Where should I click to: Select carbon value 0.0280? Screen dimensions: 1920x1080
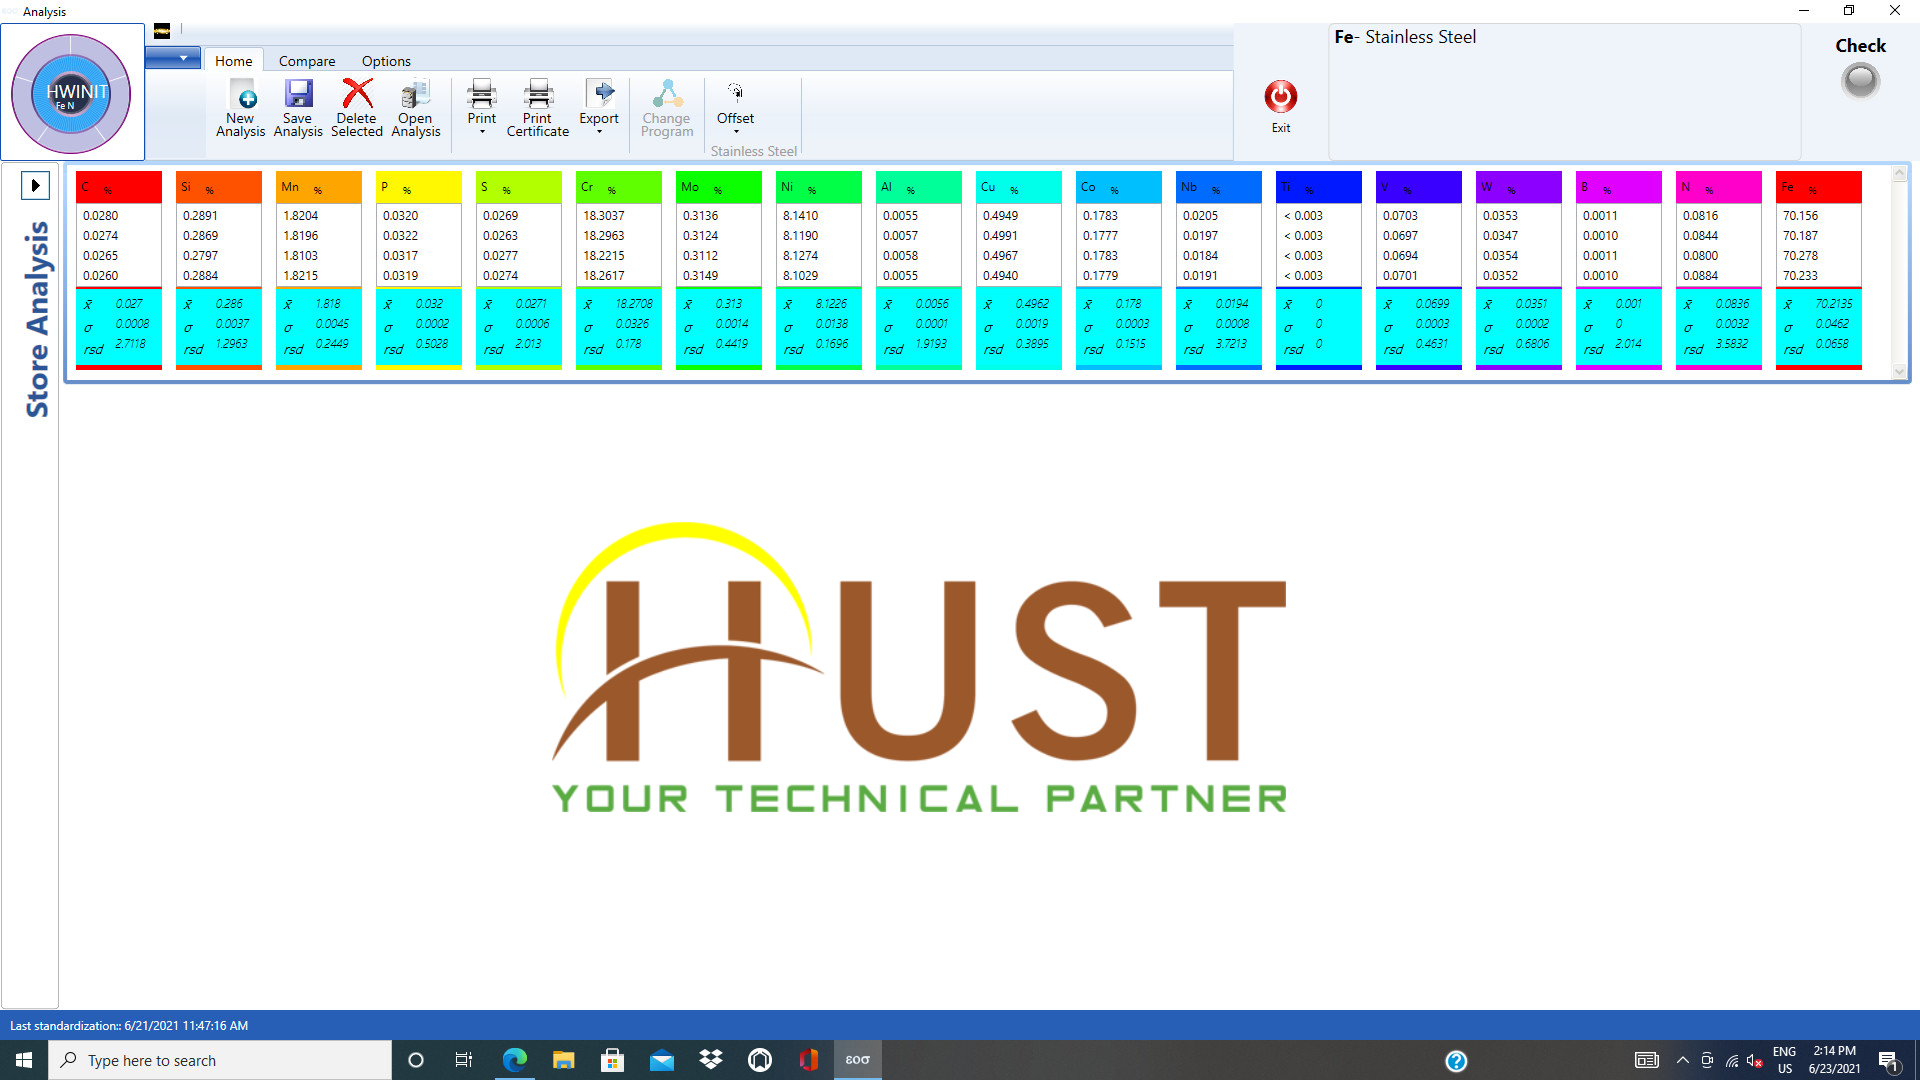pos(100,216)
